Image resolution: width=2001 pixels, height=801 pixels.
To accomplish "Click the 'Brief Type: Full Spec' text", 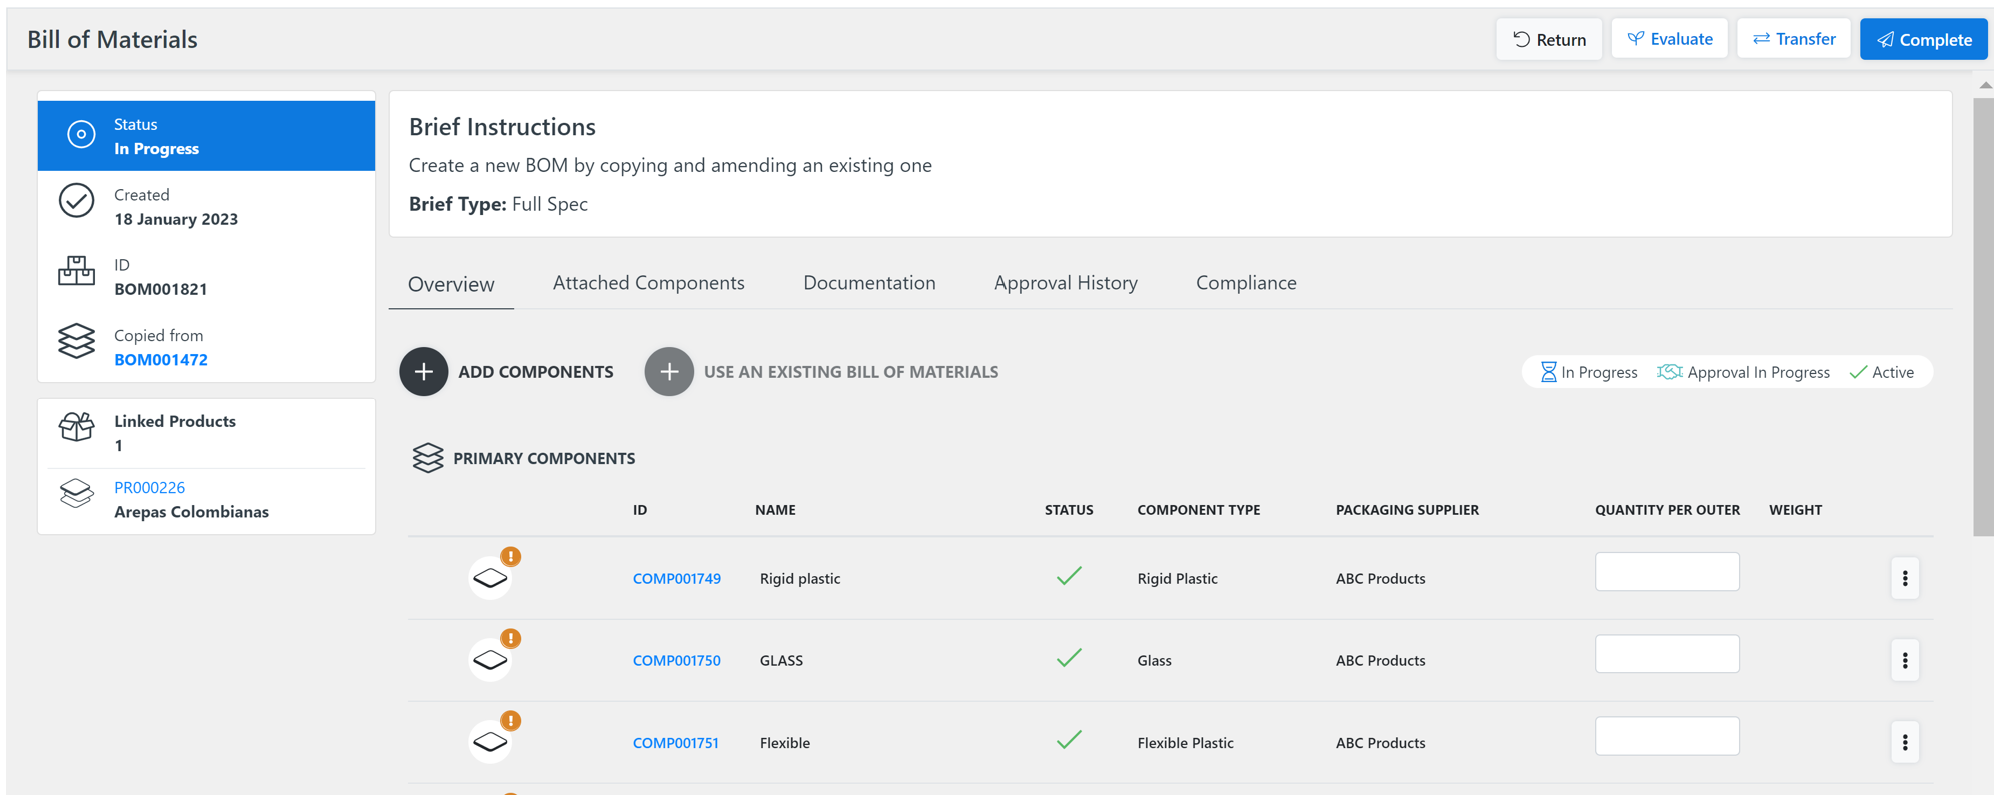I will coord(498,204).
